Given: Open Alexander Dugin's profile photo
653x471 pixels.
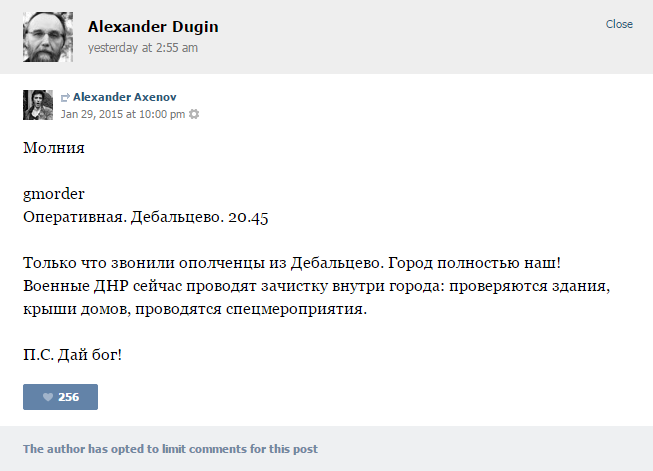Looking at the screenshot, I should coord(48,37).
